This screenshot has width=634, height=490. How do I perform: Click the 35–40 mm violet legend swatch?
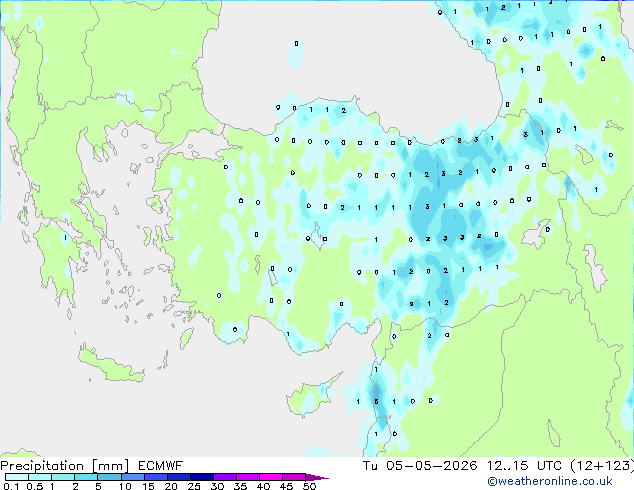coord(248,477)
